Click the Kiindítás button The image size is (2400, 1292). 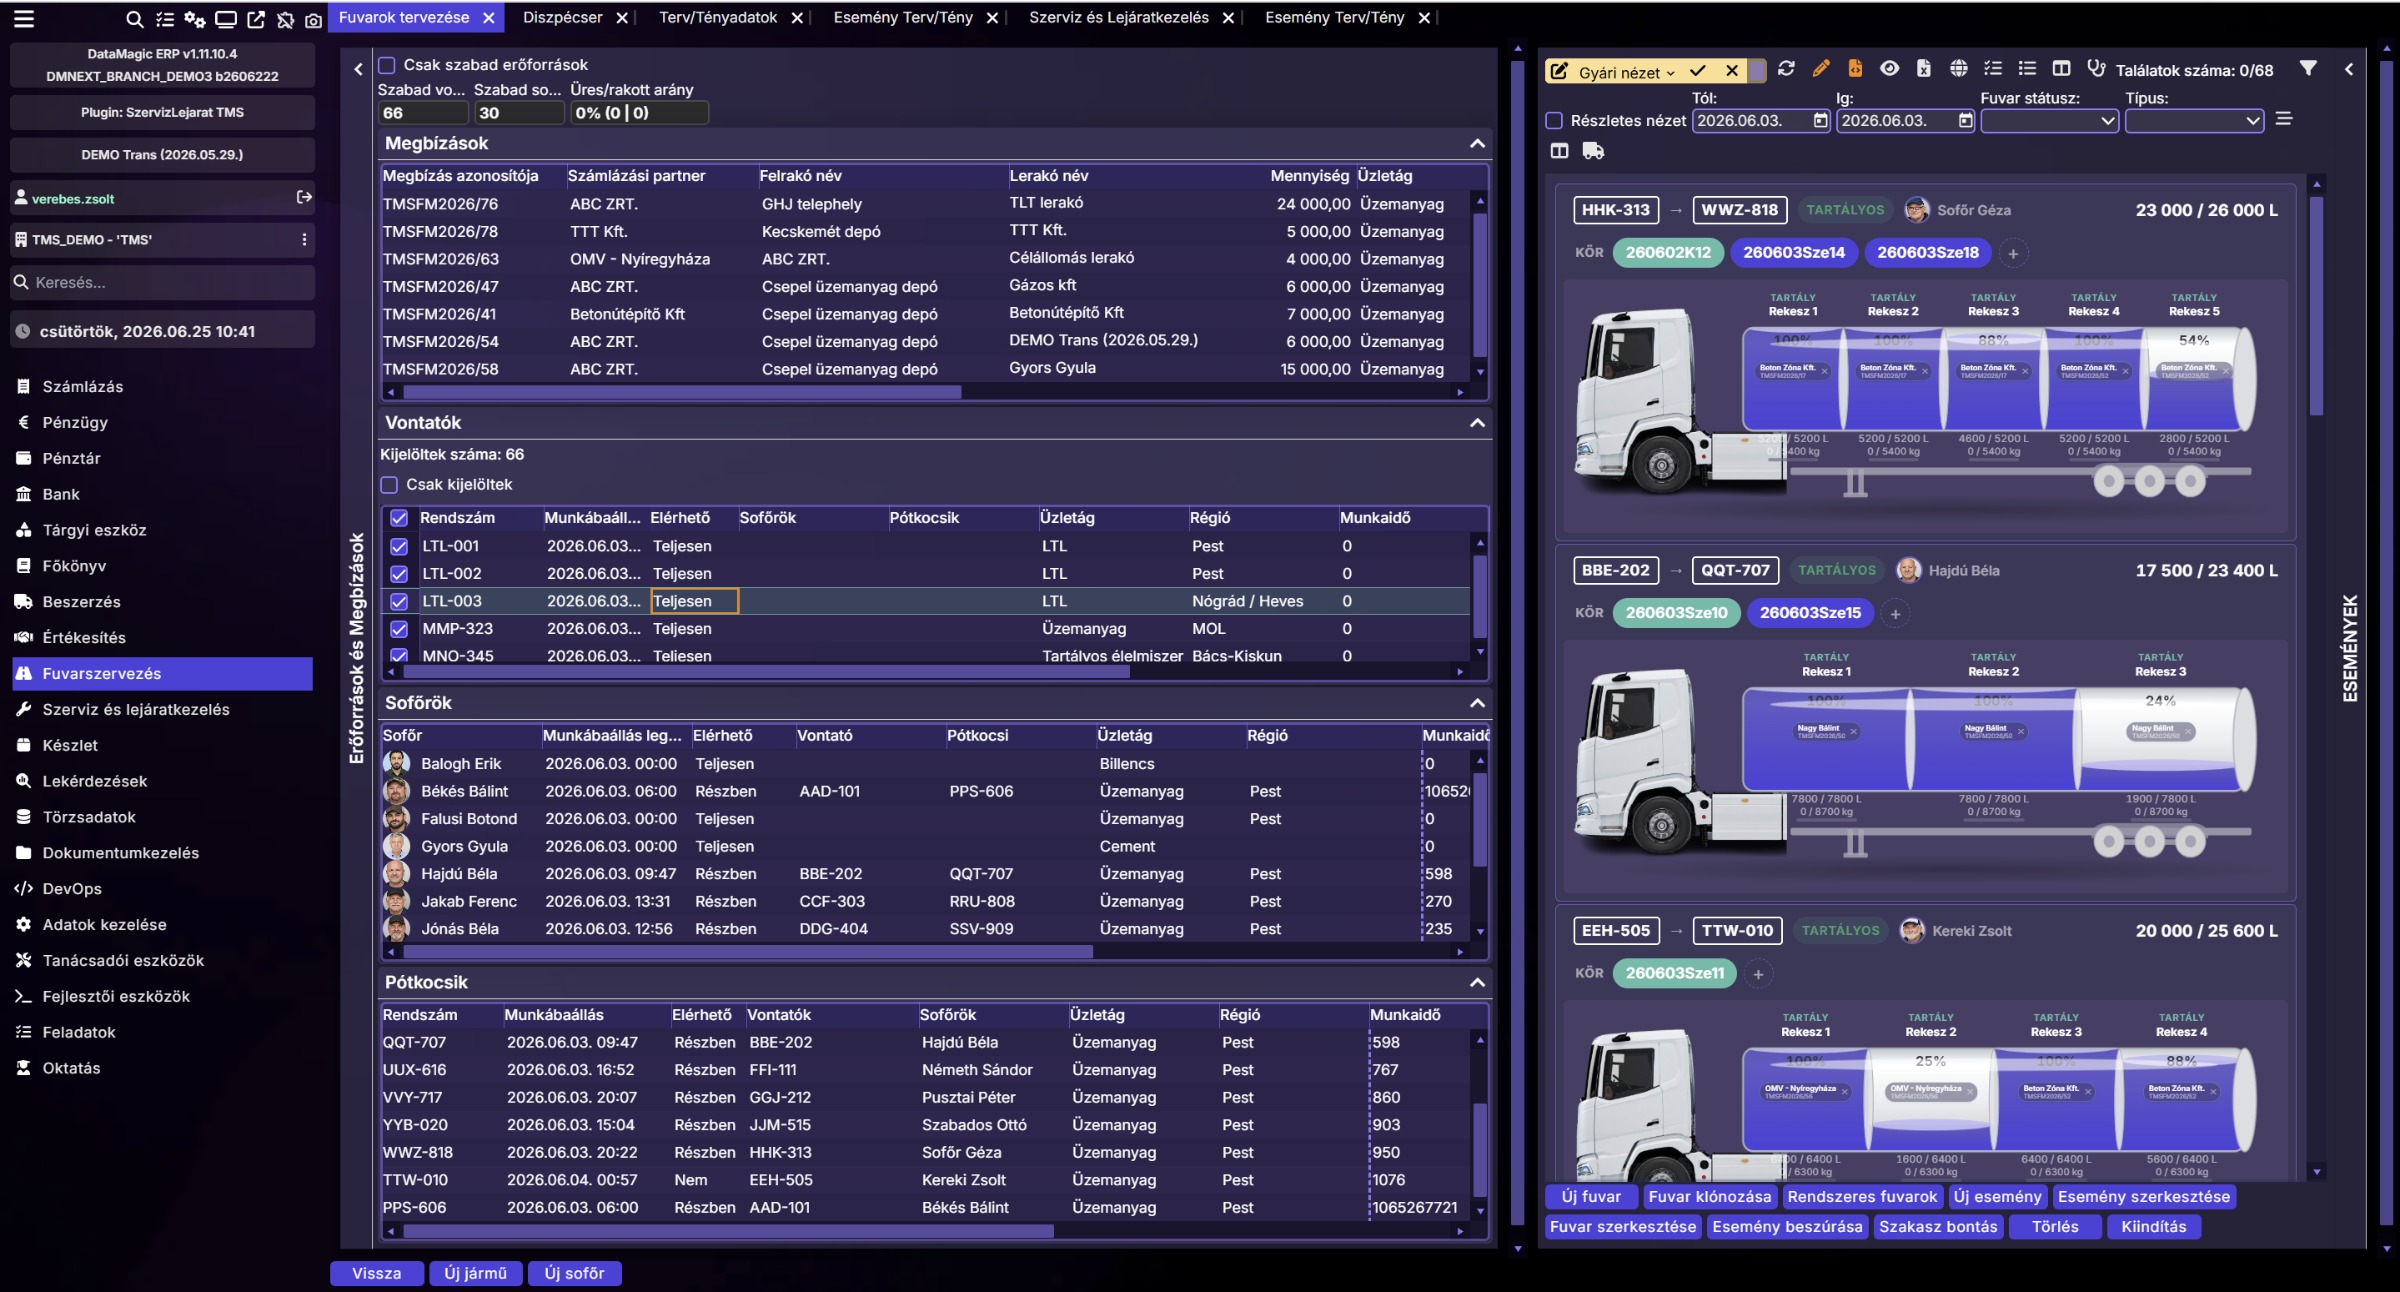tap(2153, 1226)
